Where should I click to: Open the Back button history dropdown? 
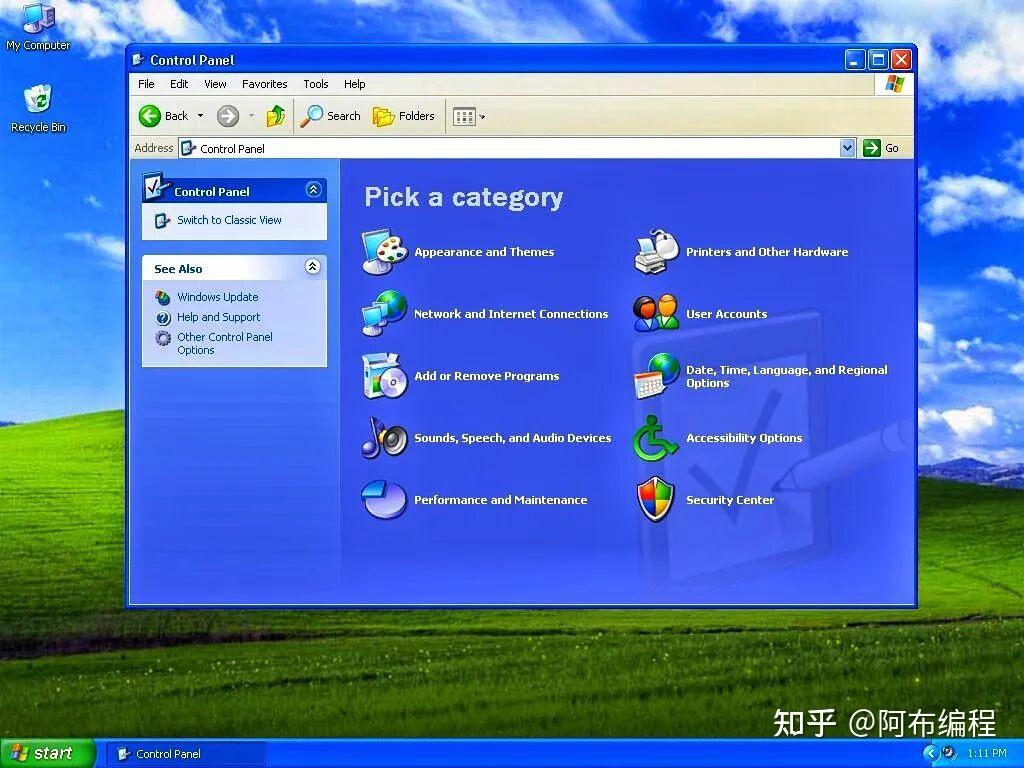tap(200, 116)
